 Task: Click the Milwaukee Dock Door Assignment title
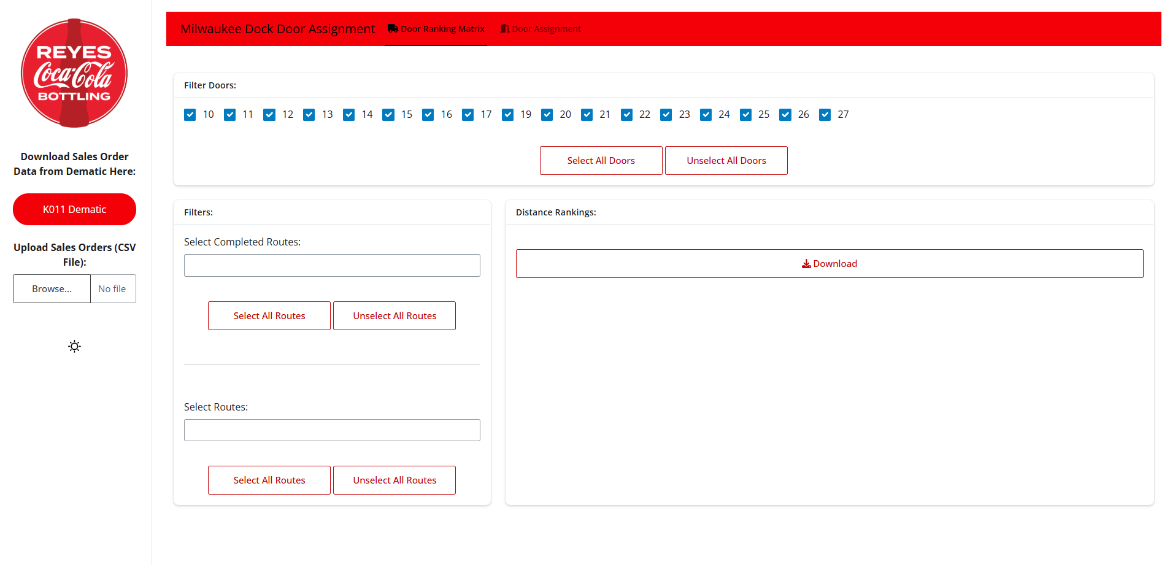tap(277, 29)
